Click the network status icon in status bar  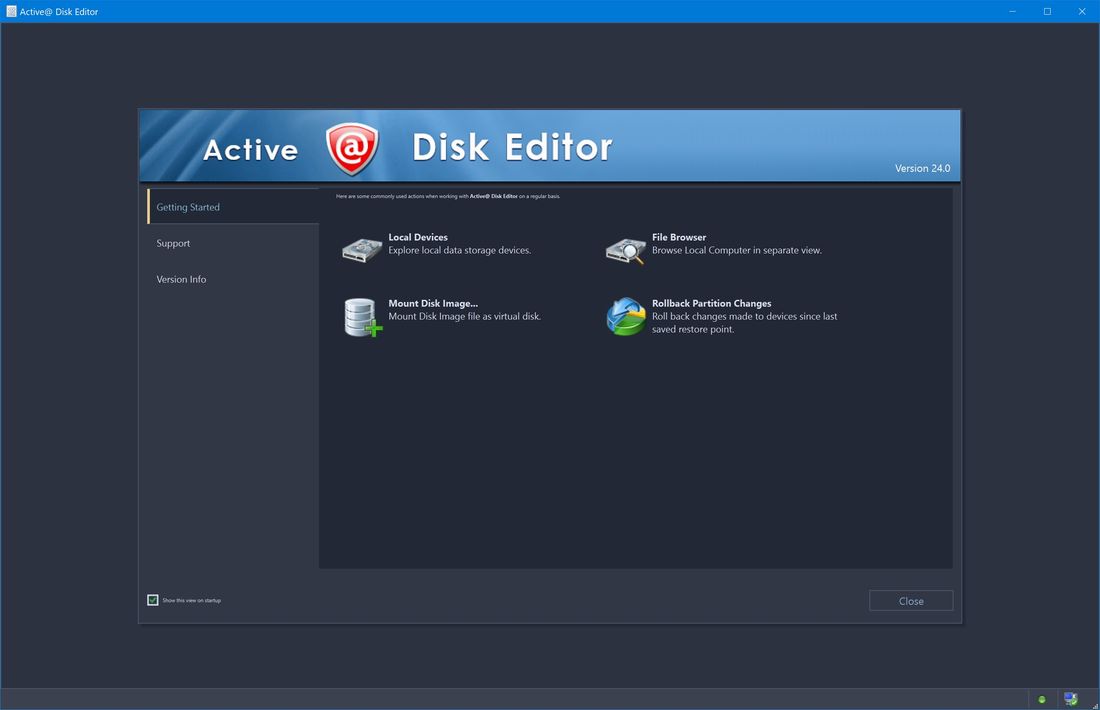[1069, 698]
